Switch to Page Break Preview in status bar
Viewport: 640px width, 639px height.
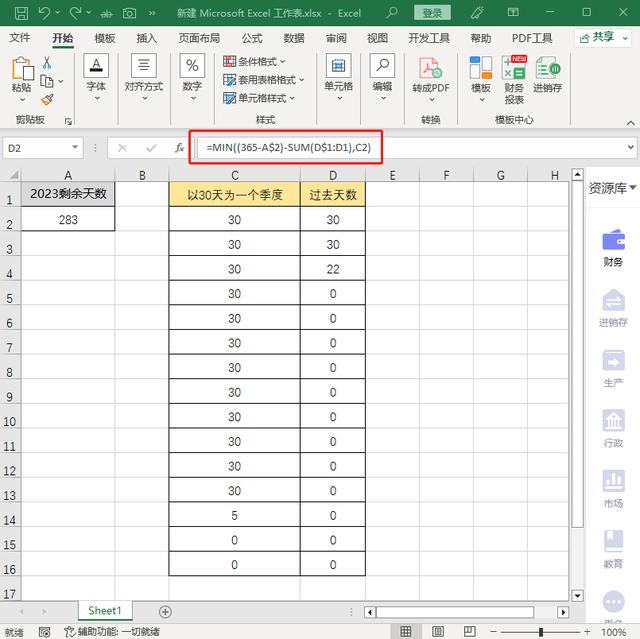coord(469,632)
